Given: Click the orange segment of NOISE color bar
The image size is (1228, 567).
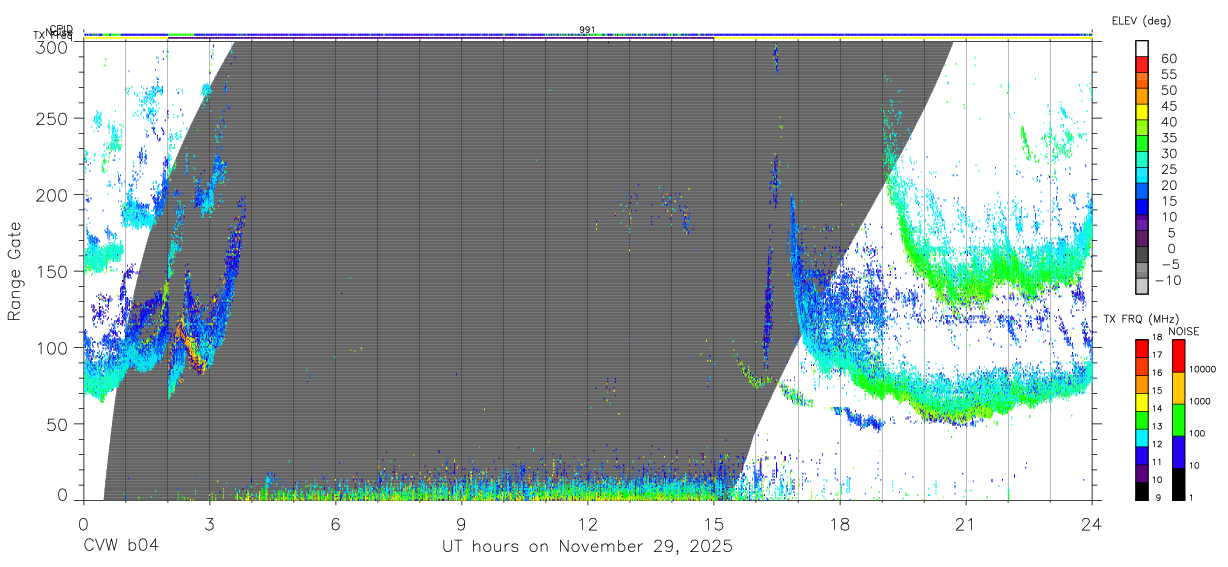Looking at the screenshot, I should pos(1178,387).
